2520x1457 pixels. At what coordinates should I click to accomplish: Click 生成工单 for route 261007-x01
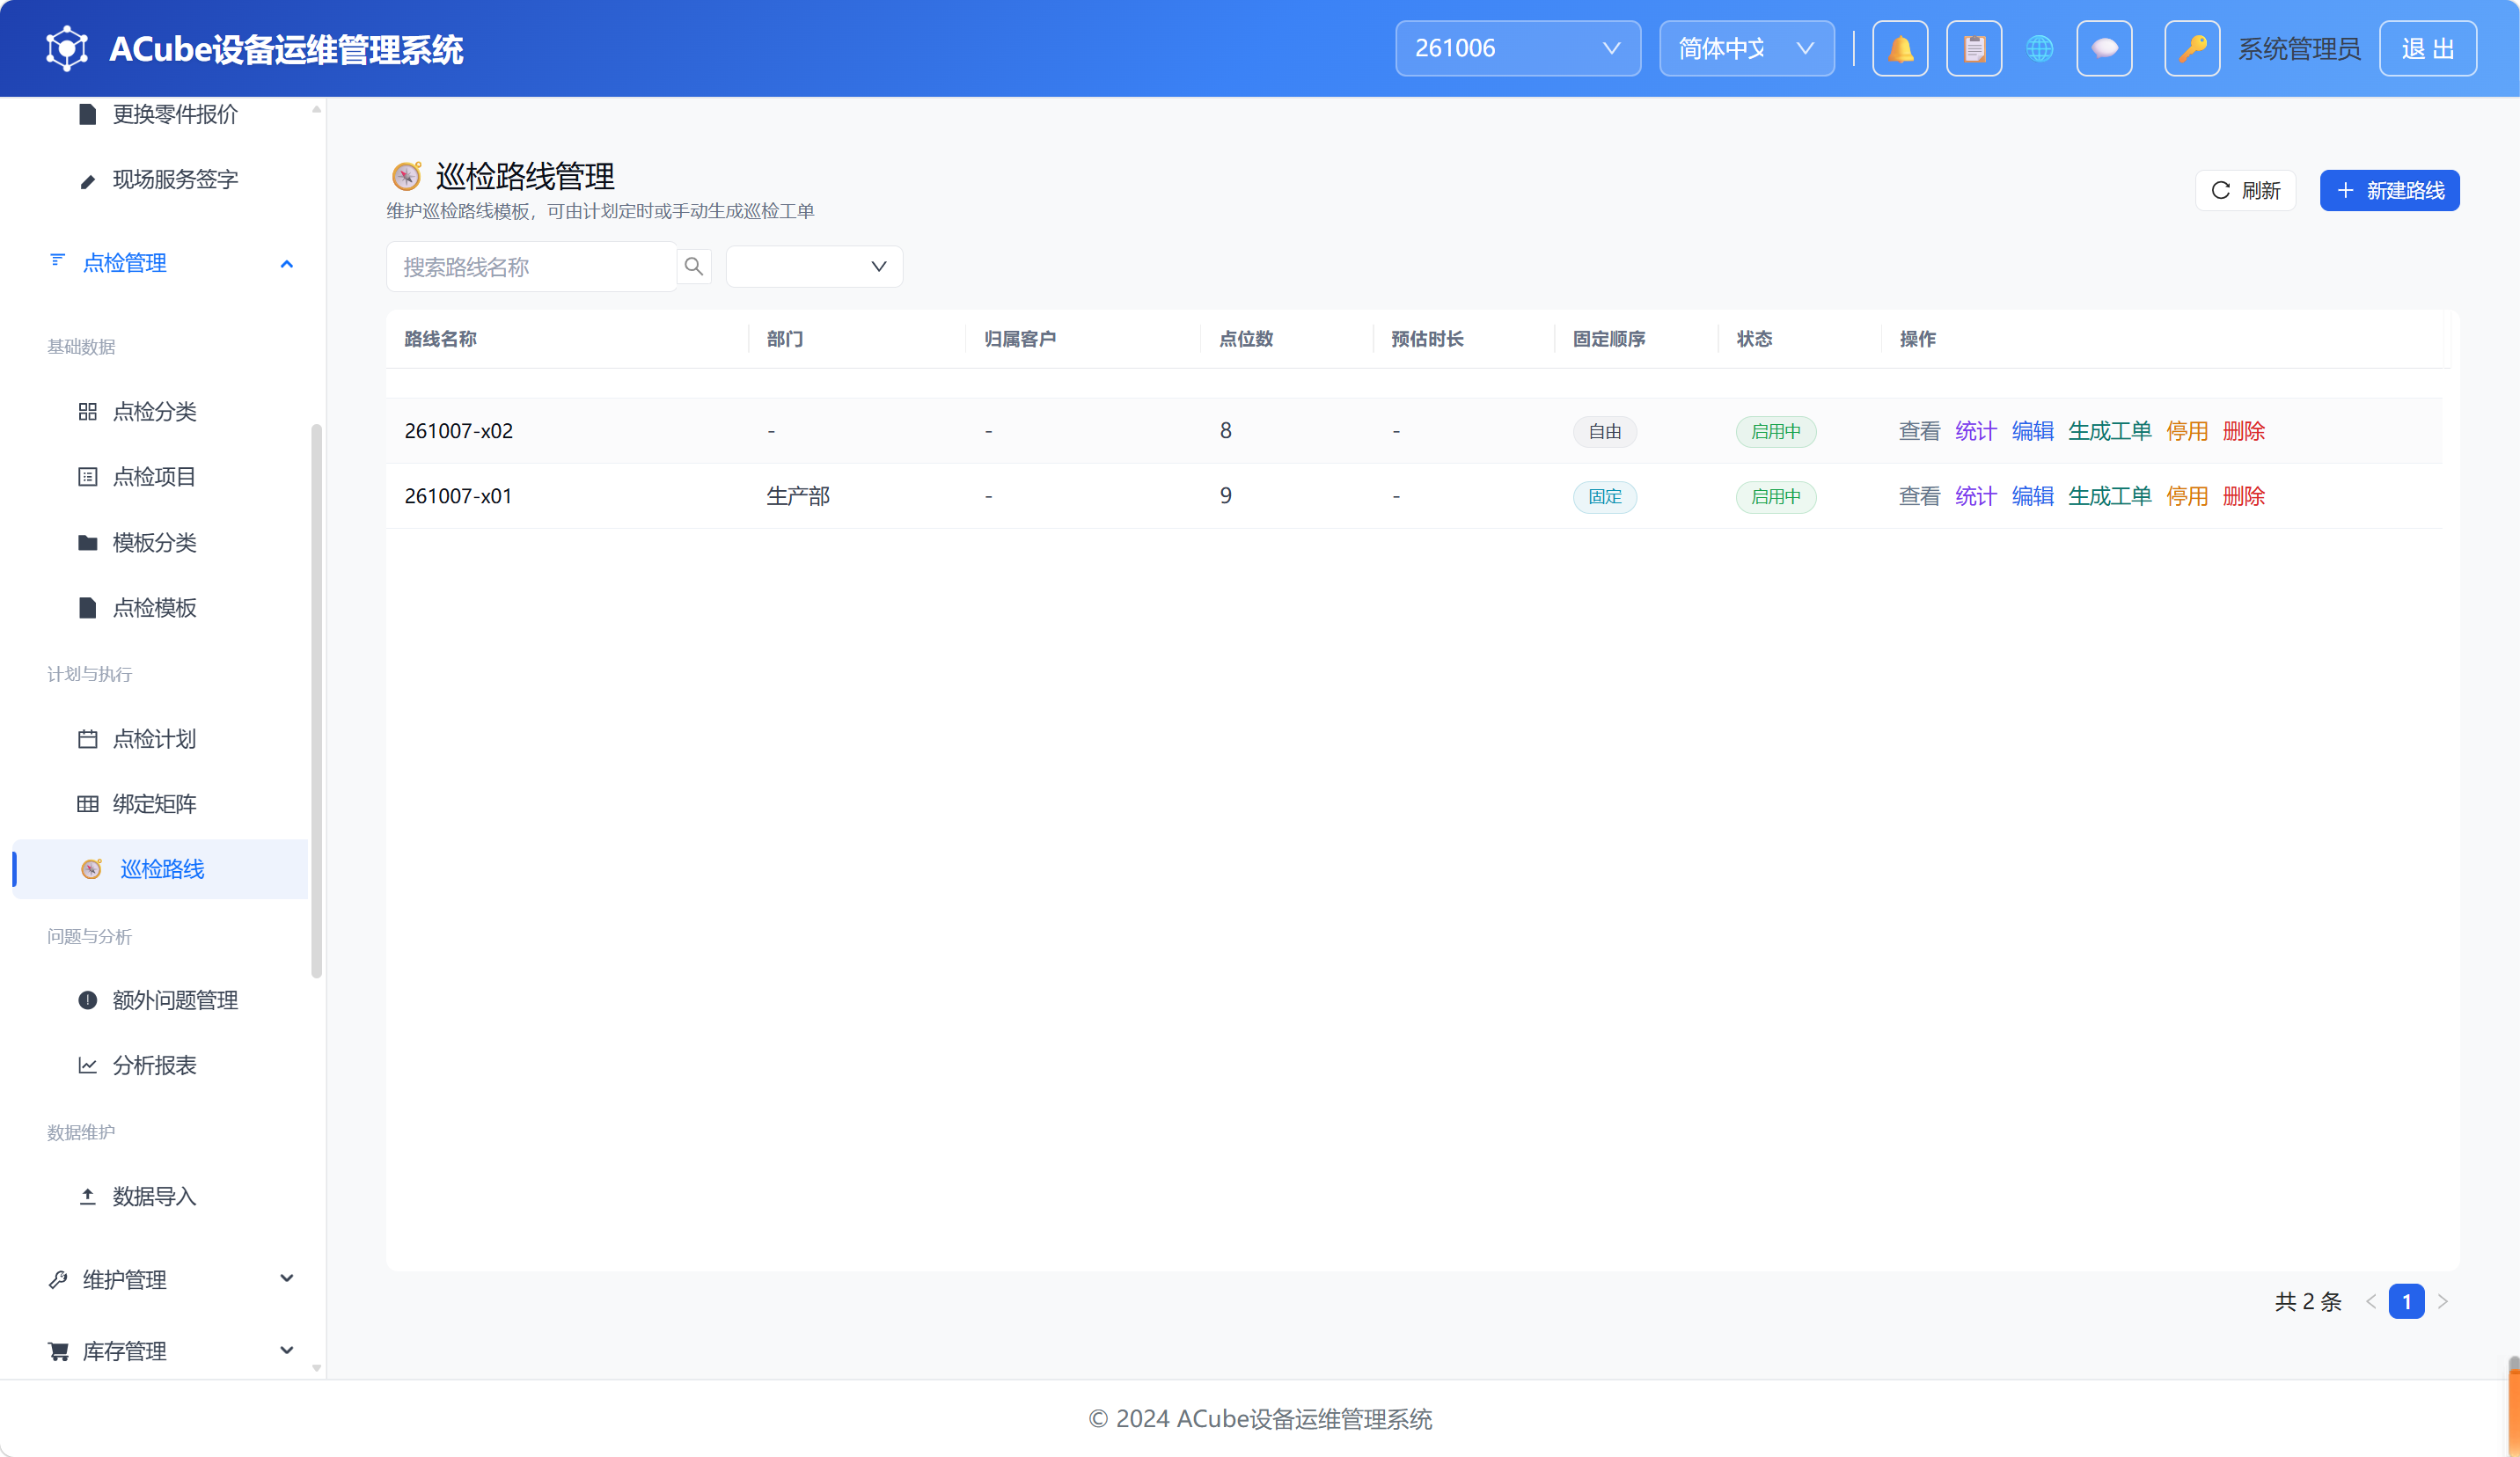coord(2109,496)
